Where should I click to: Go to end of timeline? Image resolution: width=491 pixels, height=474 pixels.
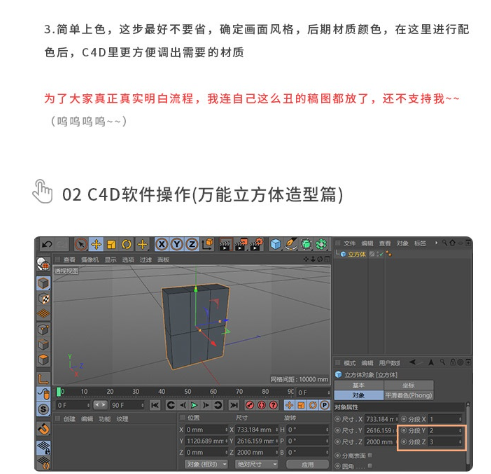coord(234,405)
